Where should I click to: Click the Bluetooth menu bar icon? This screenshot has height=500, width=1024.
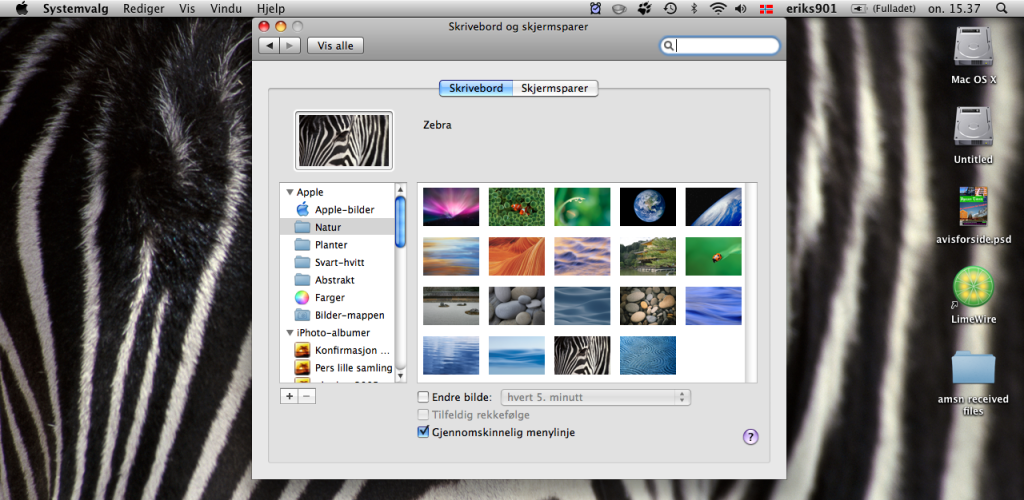695,8
